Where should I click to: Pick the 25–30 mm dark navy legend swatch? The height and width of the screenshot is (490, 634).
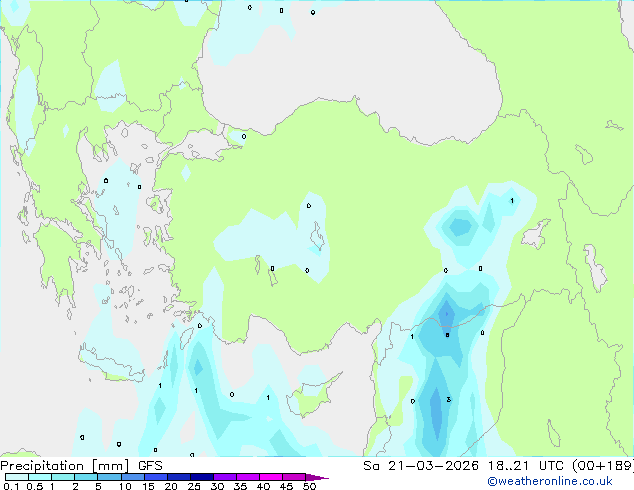(202, 477)
